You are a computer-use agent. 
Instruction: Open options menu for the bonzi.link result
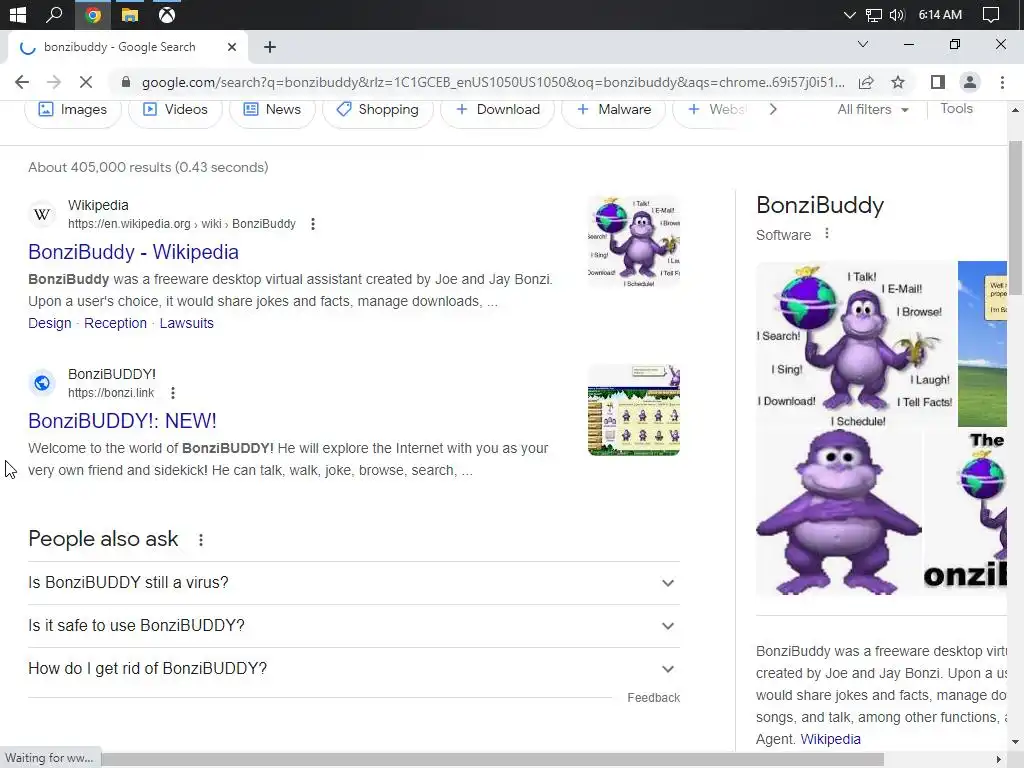[172, 392]
